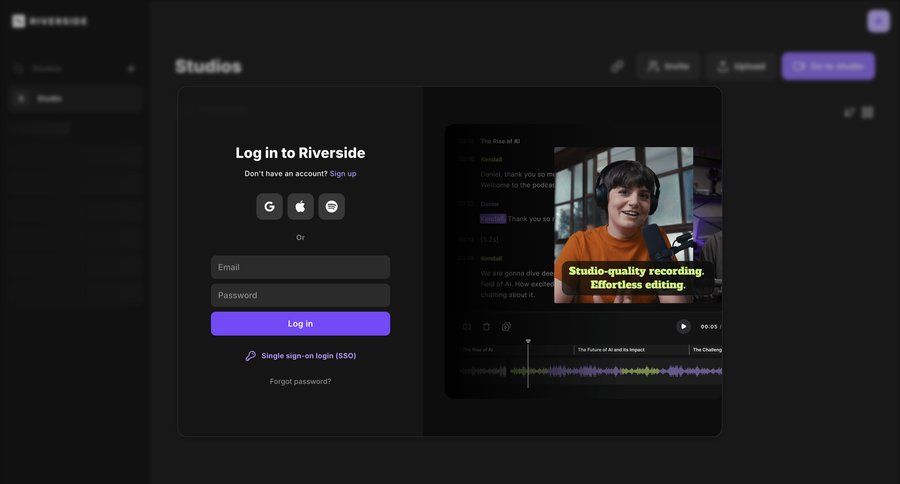The height and width of the screenshot is (484, 900).
Task: Sign in with the Apple icon button
Action: [x=300, y=207]
